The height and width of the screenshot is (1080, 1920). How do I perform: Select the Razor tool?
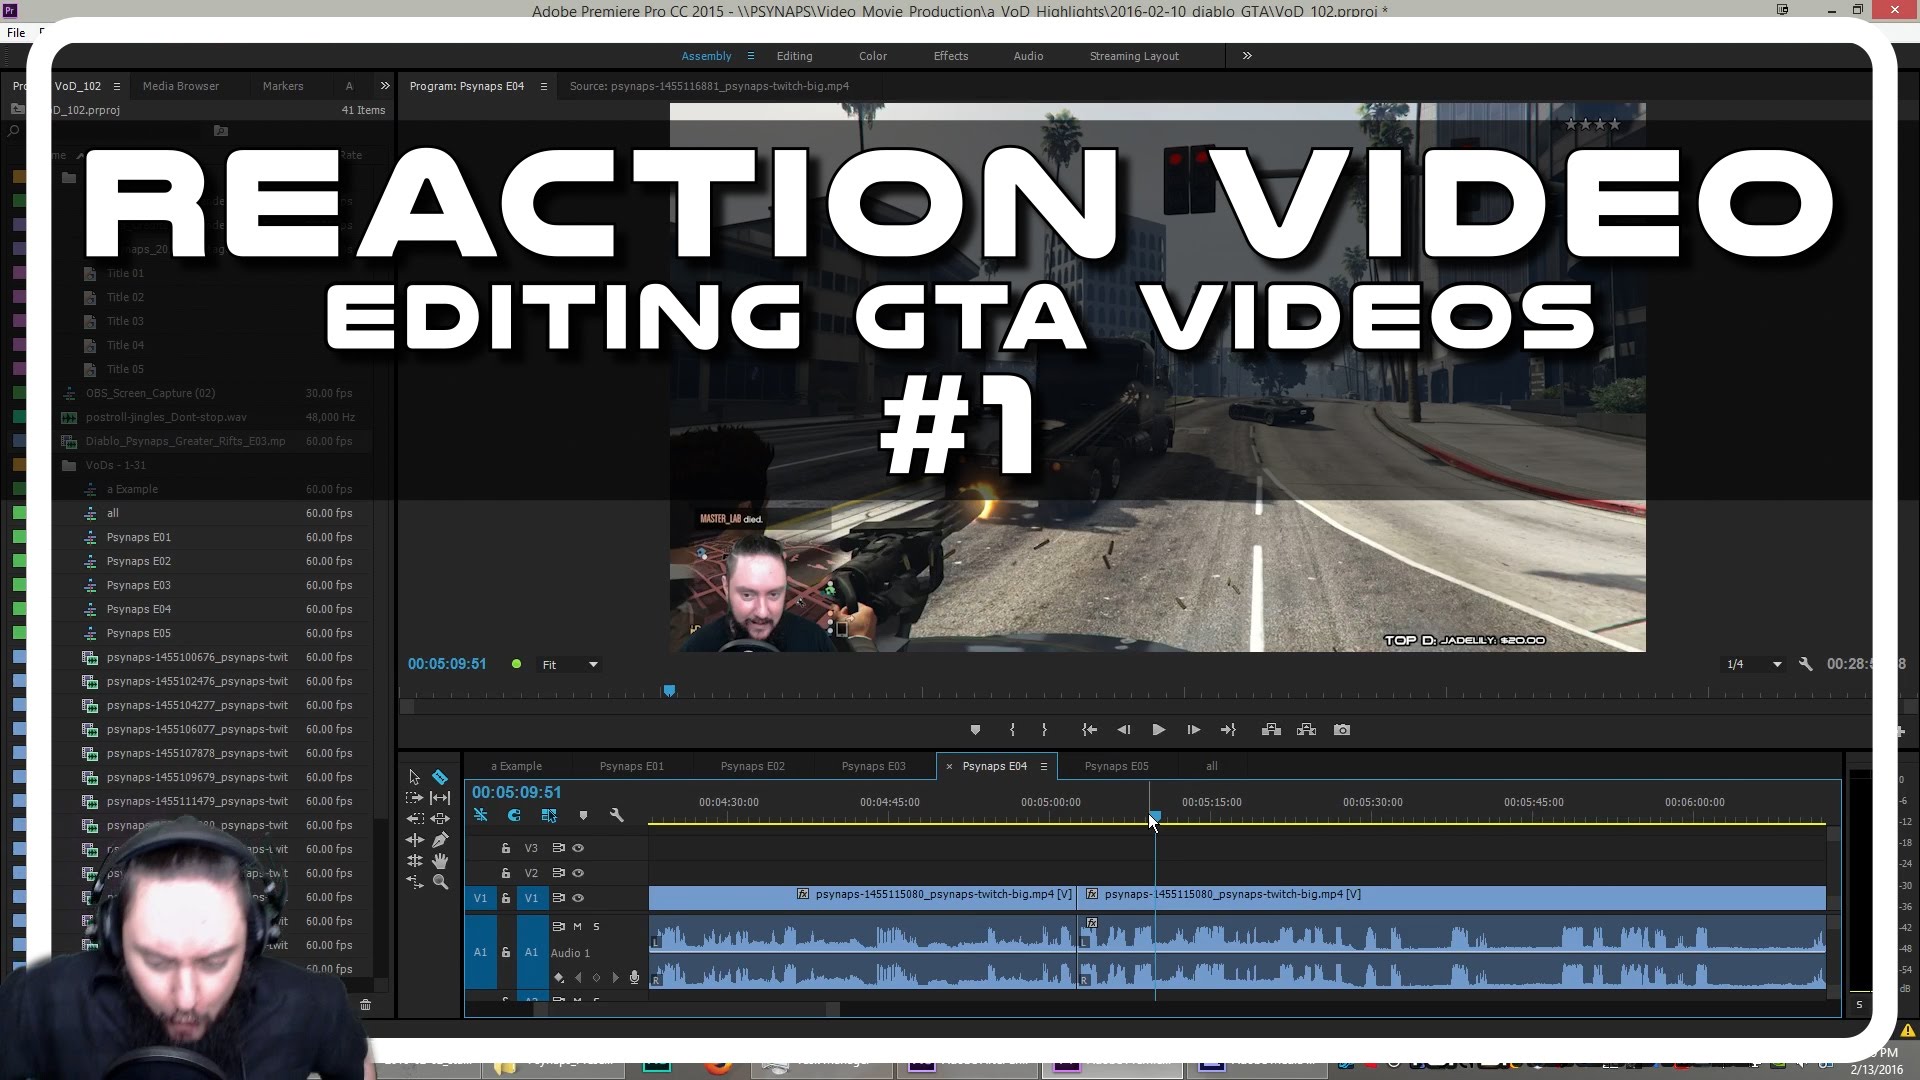(x=440, y=777)
